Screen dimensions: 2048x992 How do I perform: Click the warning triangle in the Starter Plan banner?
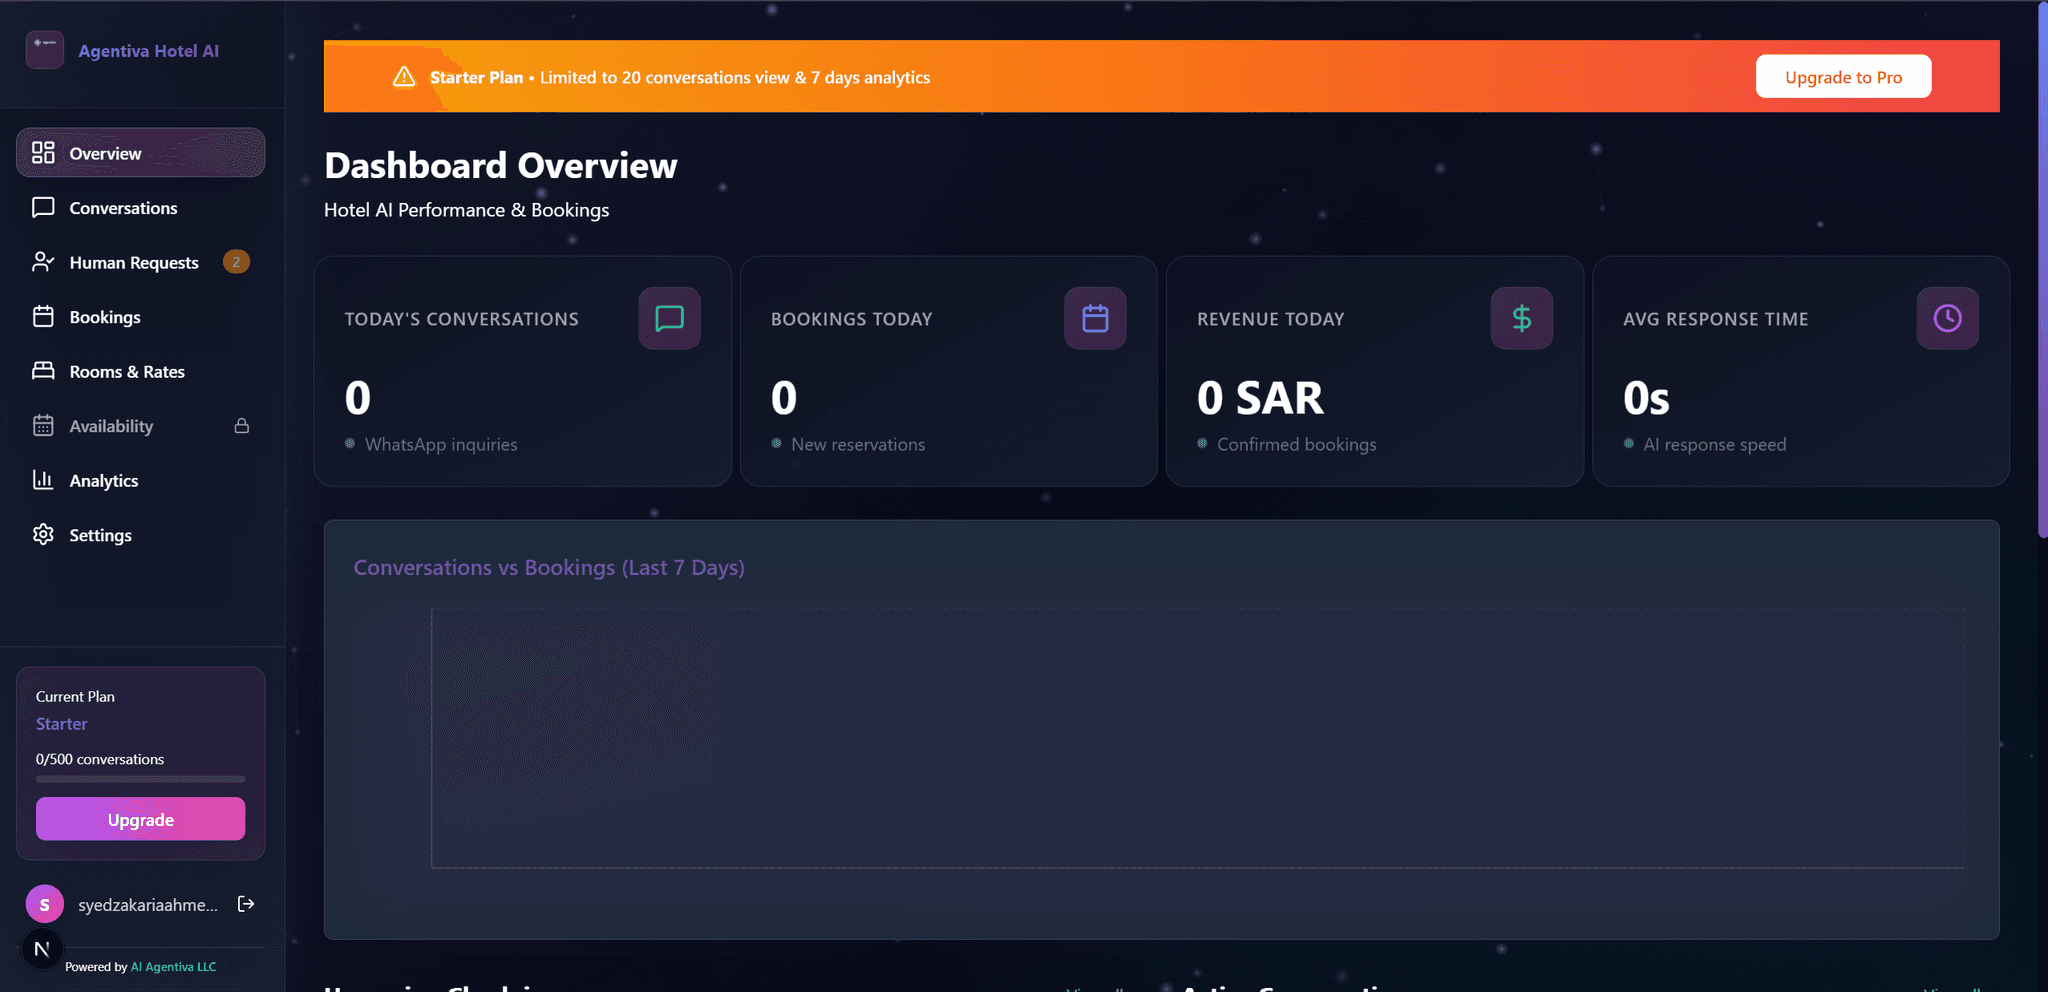[x=403, y=76]
